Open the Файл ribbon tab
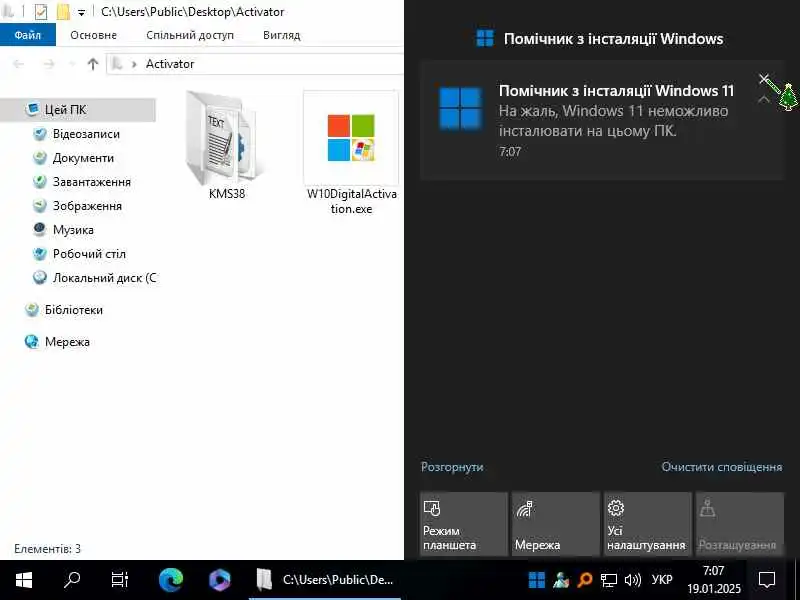Viewport: 800px width, 600px height. 28,35
